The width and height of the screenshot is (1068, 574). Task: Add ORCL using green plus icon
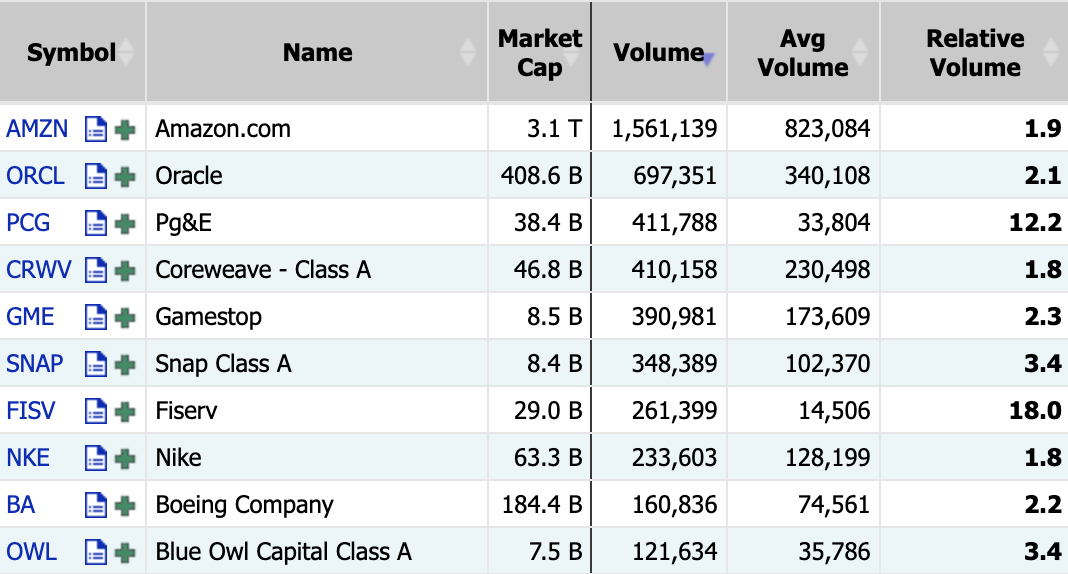pyautogui.click(x=125, y=177)
